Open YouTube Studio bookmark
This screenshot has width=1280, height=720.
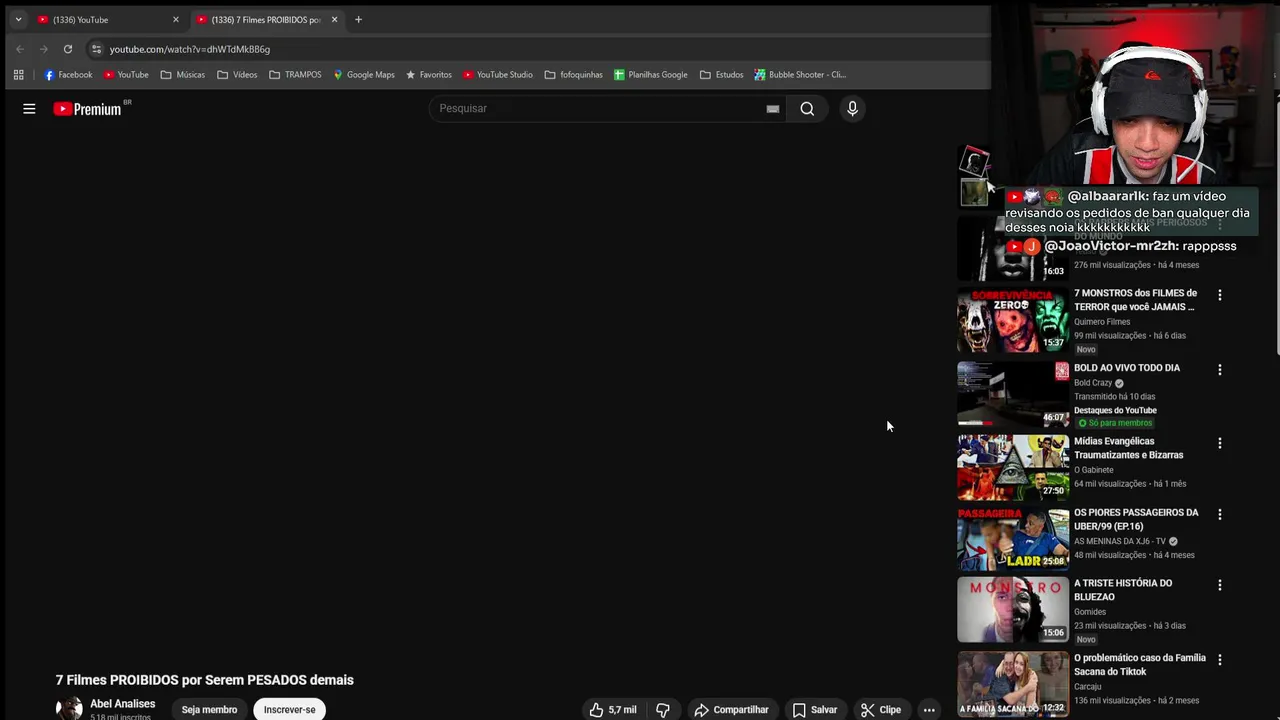click(x=498, y=75)
